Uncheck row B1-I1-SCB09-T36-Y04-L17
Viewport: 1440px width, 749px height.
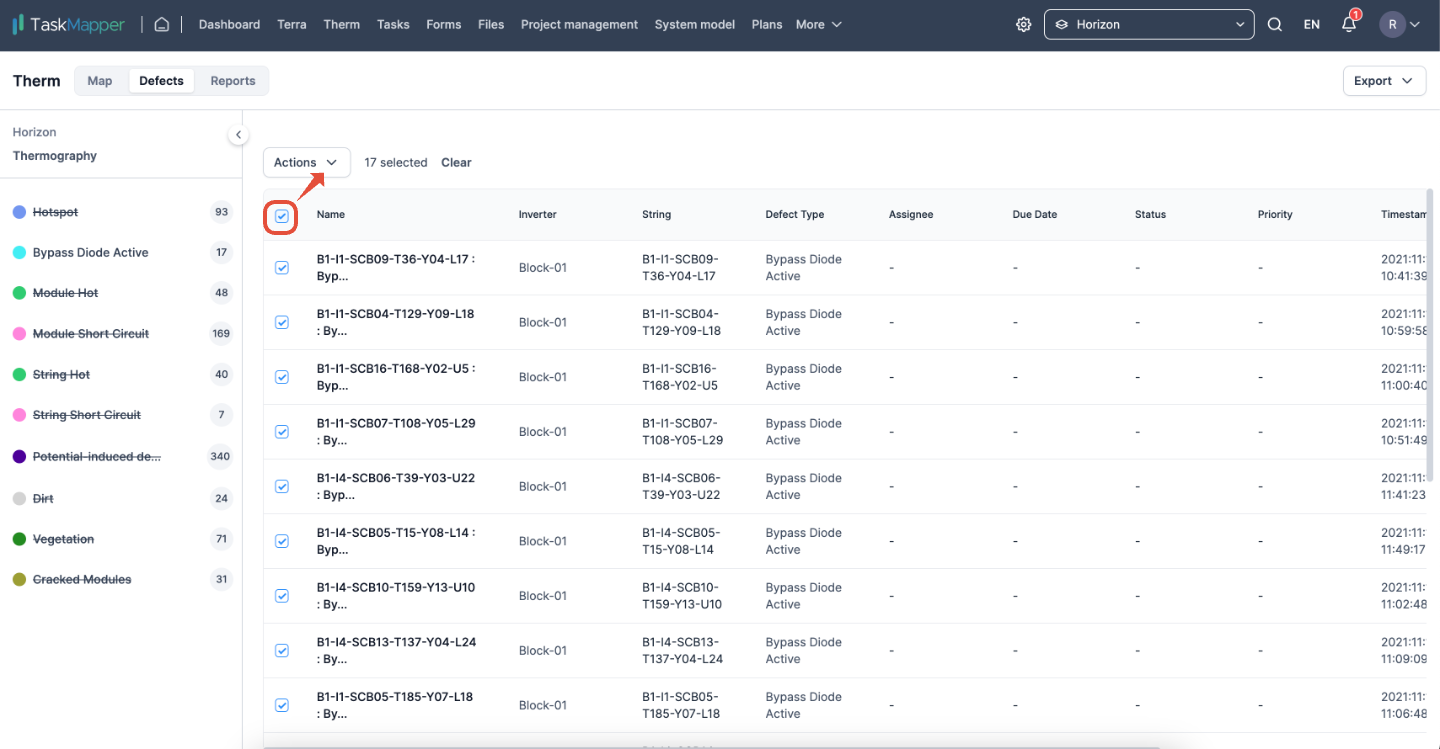tap(282, 268)
